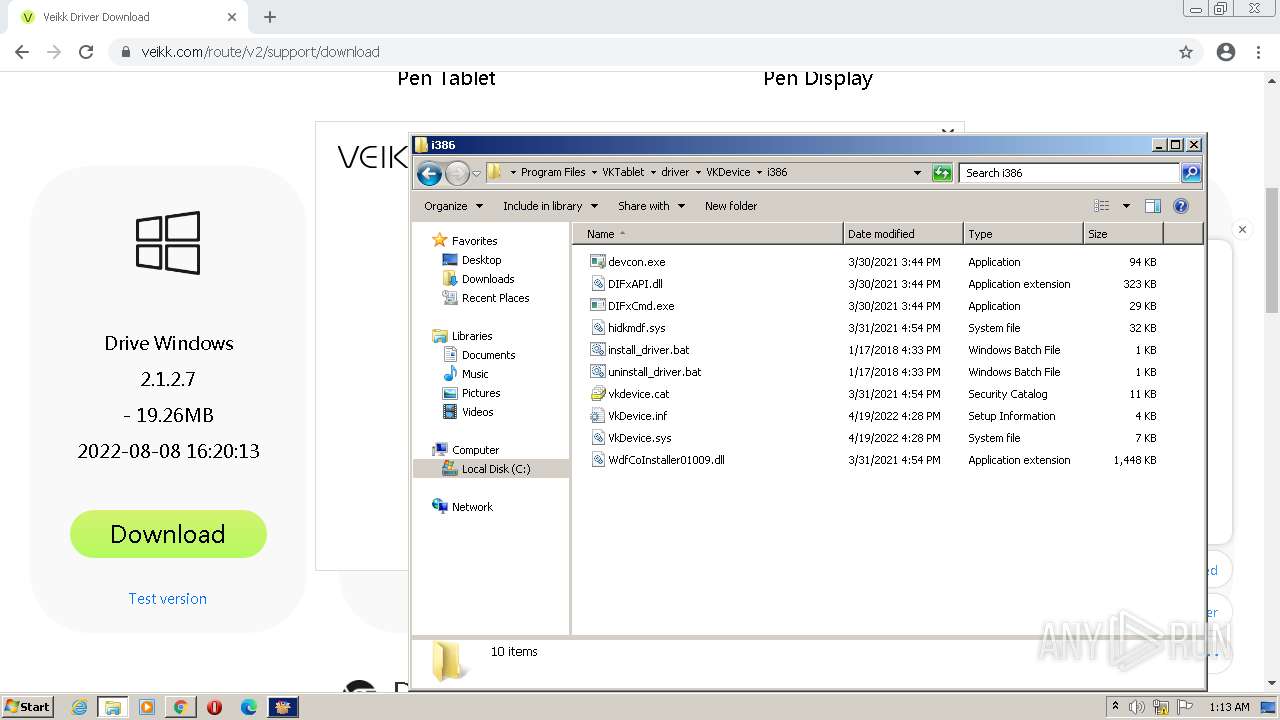Click VKDevice breadcrumb segment
Image resolution: width=1280 pixels, height=720 pixels.
[728, 172]
